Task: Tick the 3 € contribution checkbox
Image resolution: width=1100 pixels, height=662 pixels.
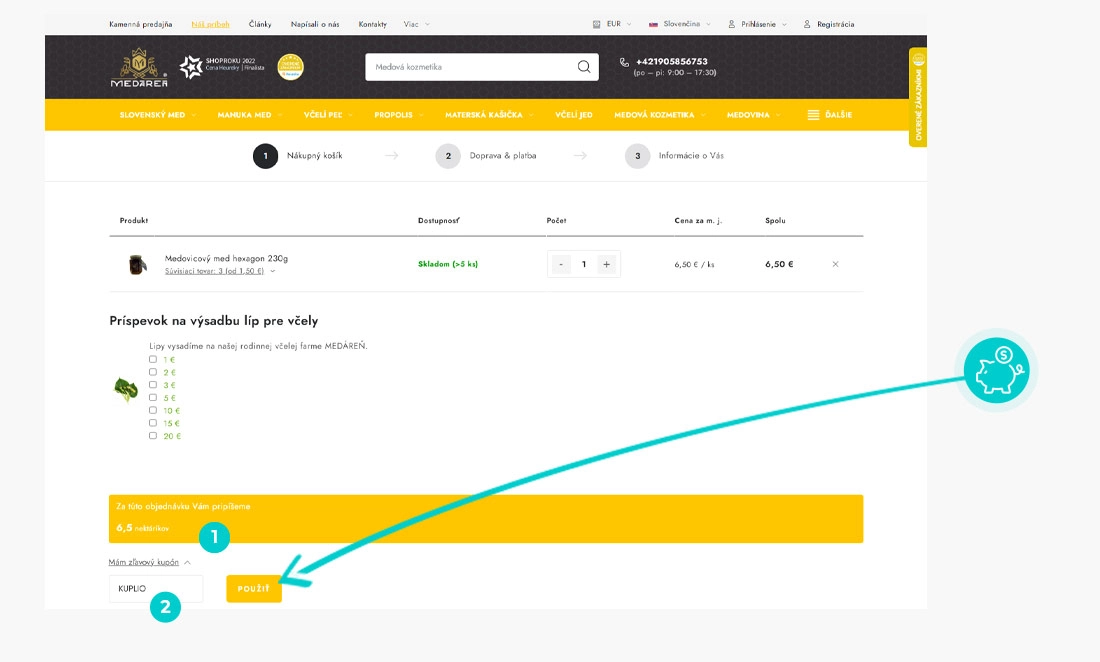Action: tap(153, 384)
